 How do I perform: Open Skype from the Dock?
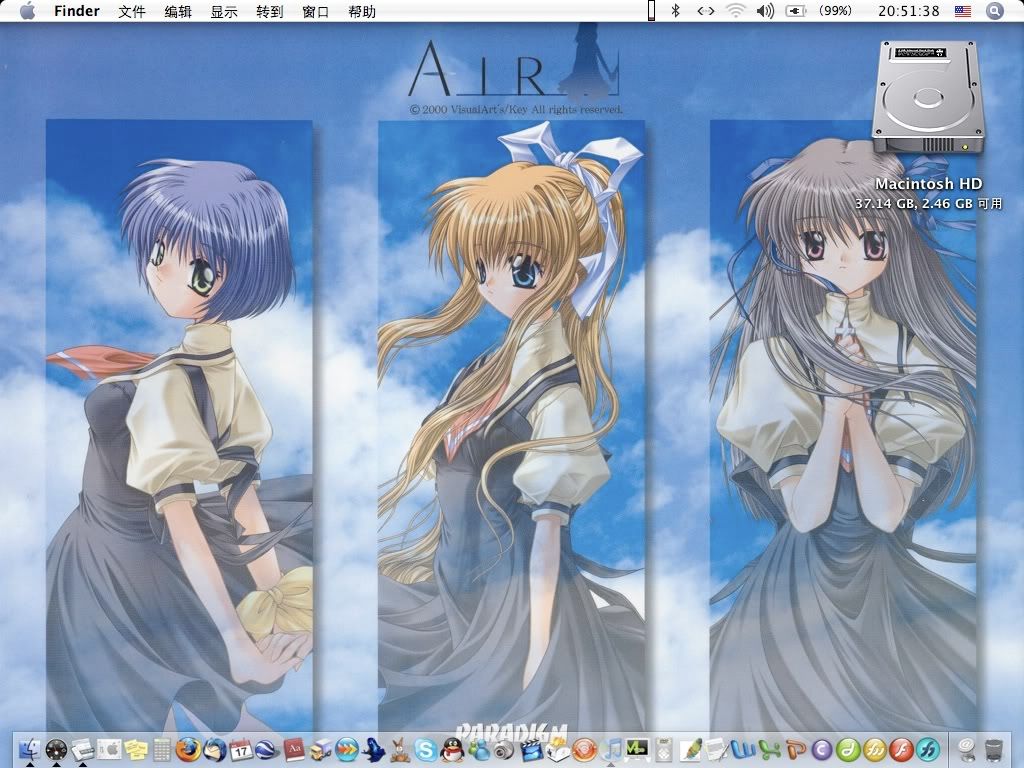(x=425, y=749)
